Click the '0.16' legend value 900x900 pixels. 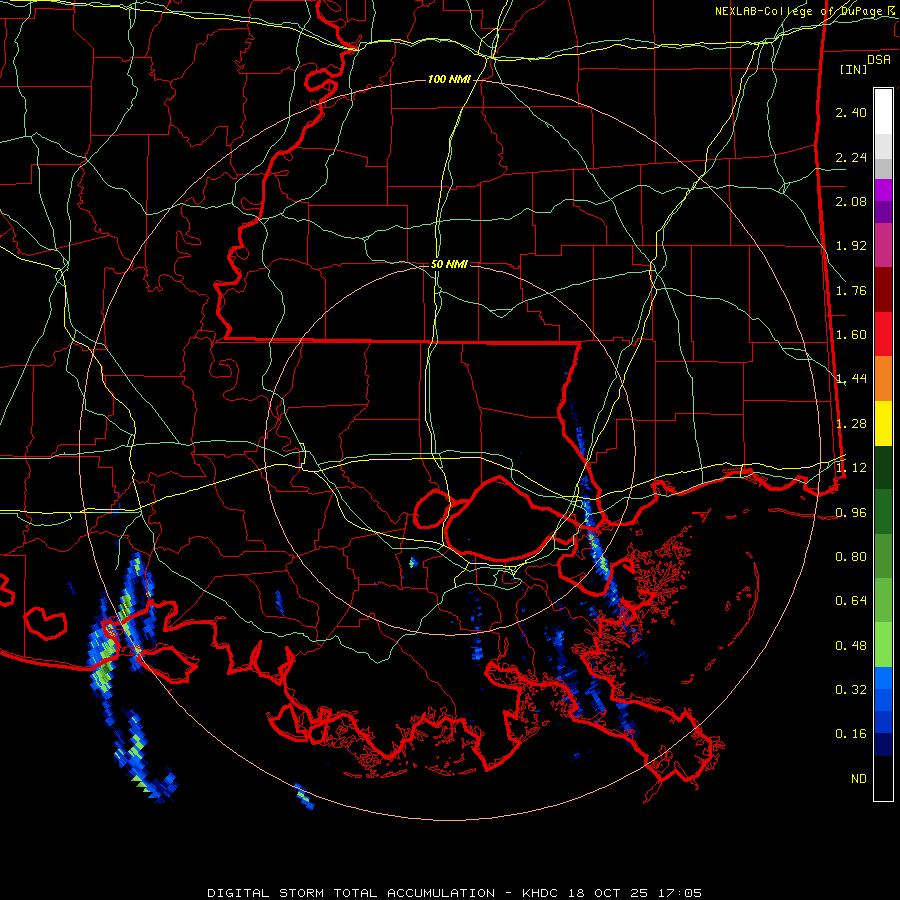coord(851,734)
